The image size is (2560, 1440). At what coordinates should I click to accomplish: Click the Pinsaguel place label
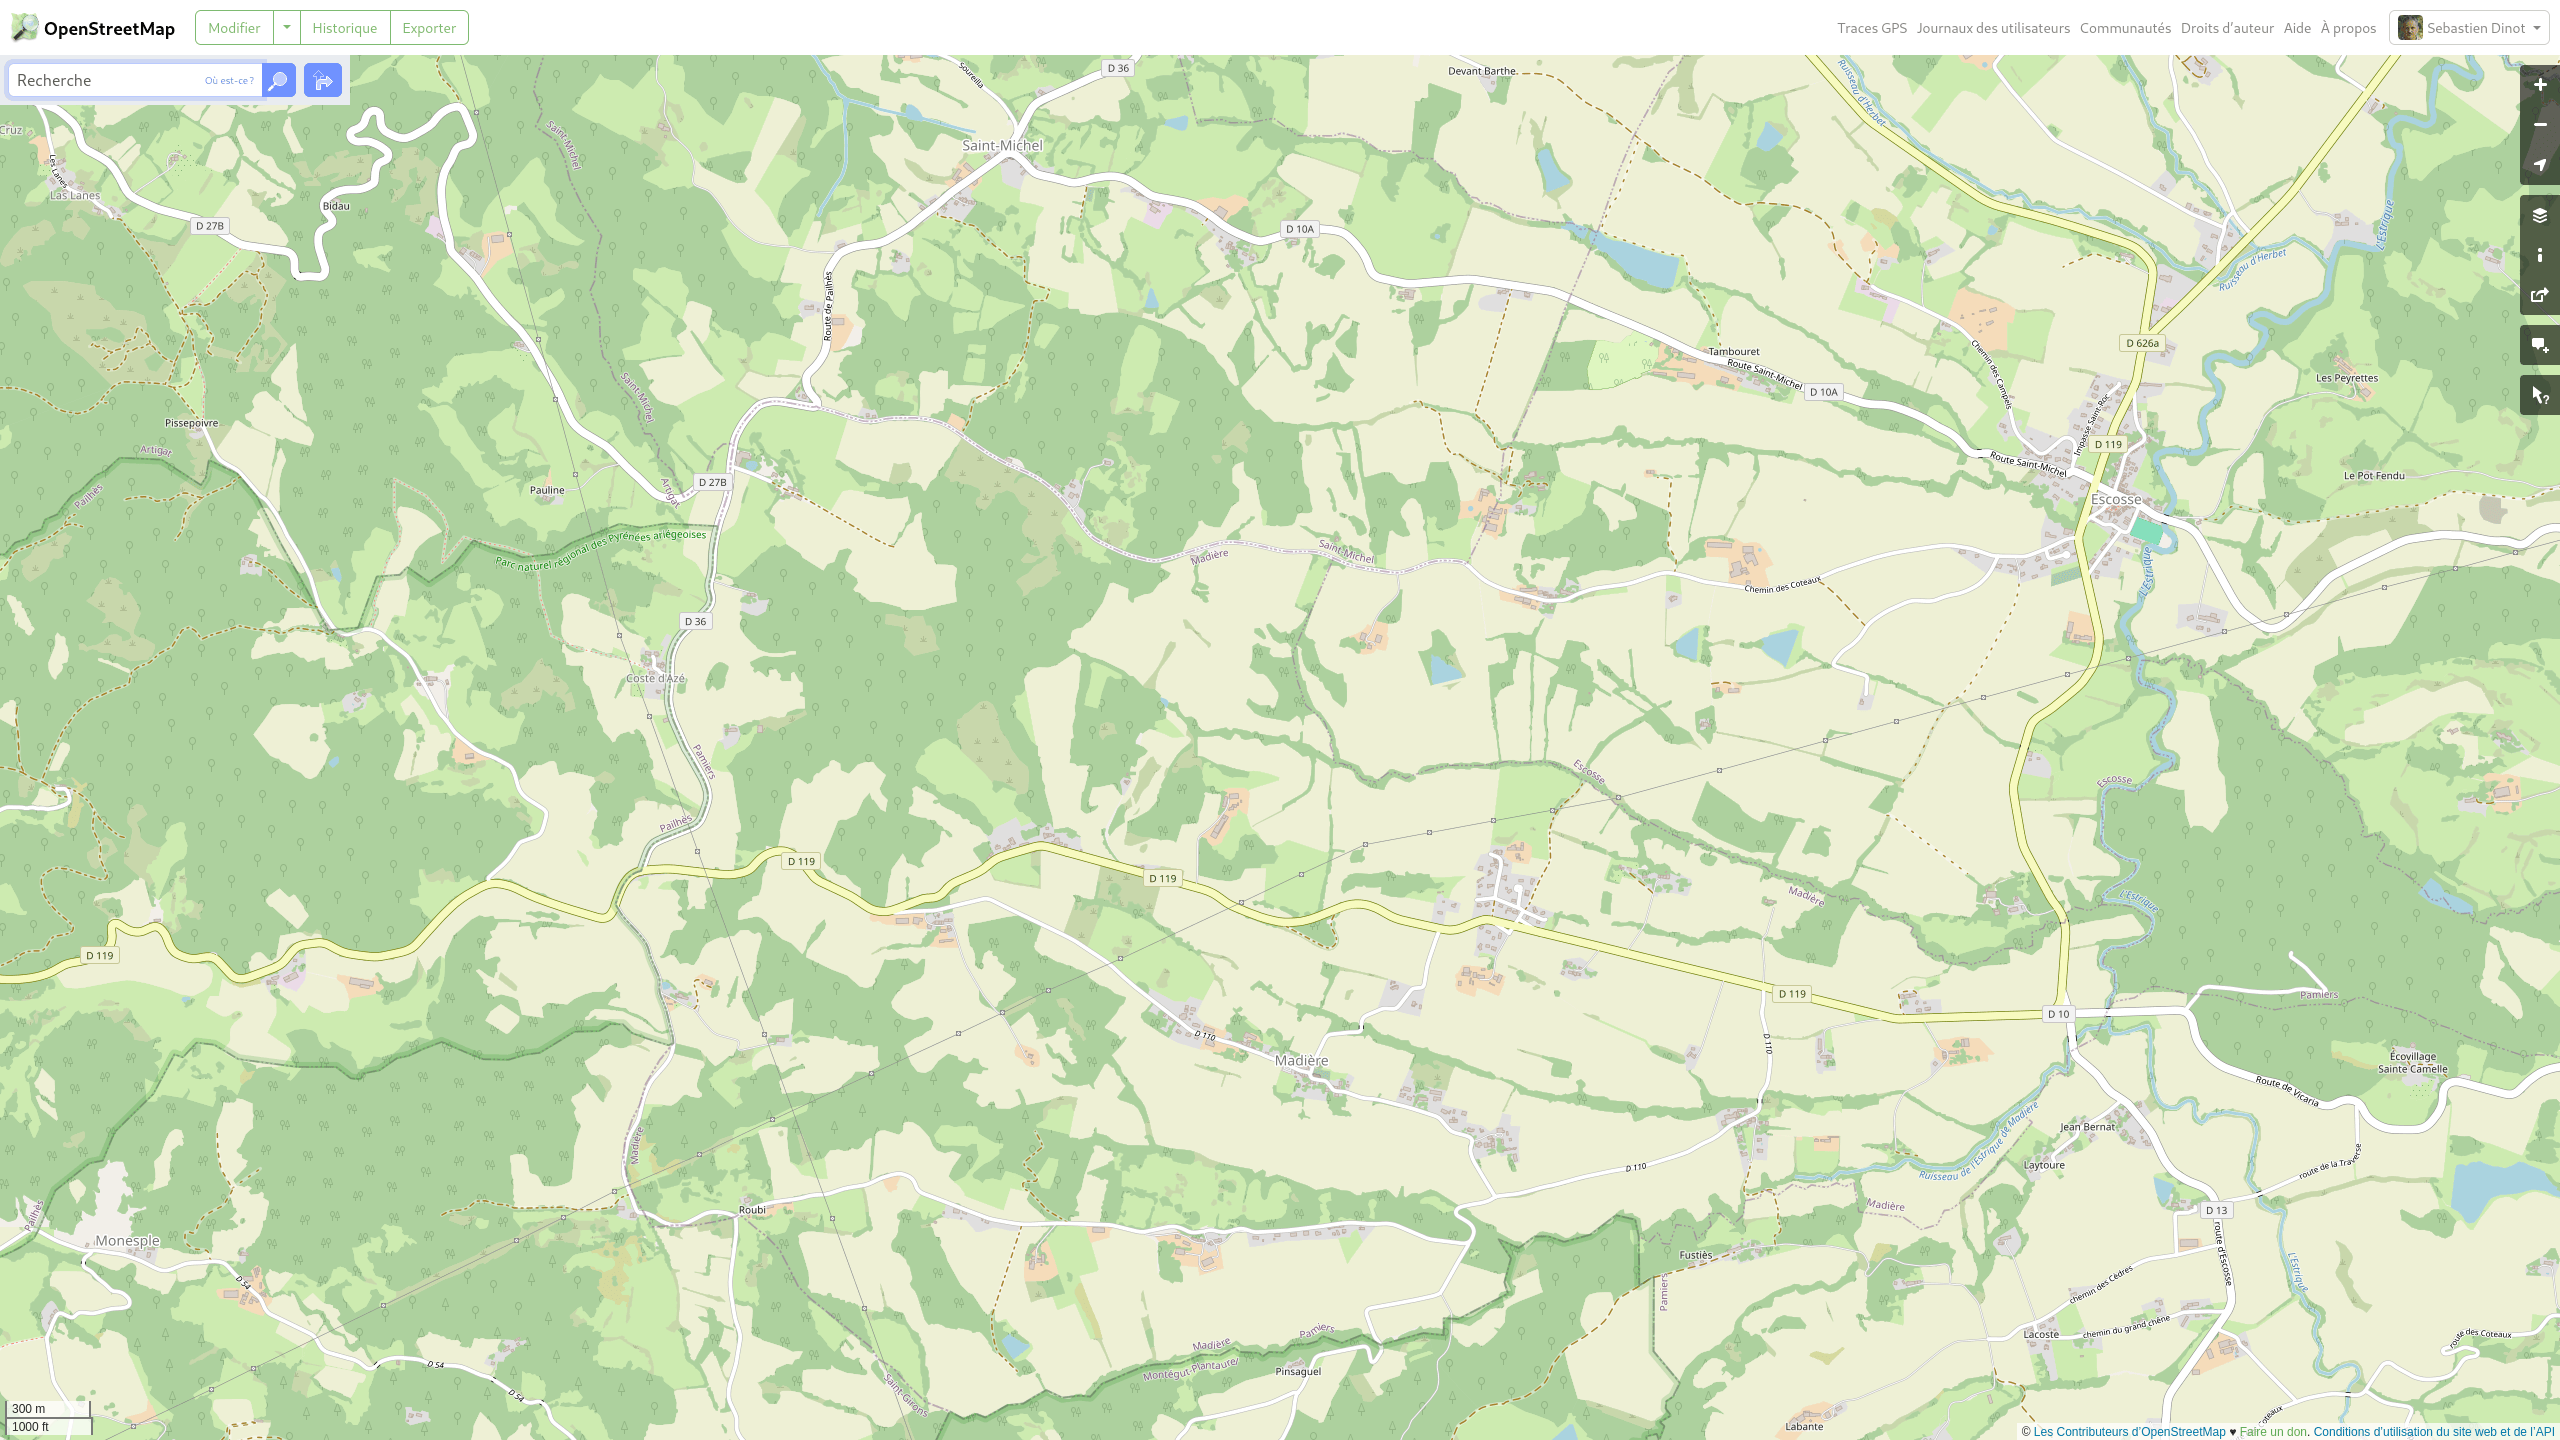click(1298, 1372)
